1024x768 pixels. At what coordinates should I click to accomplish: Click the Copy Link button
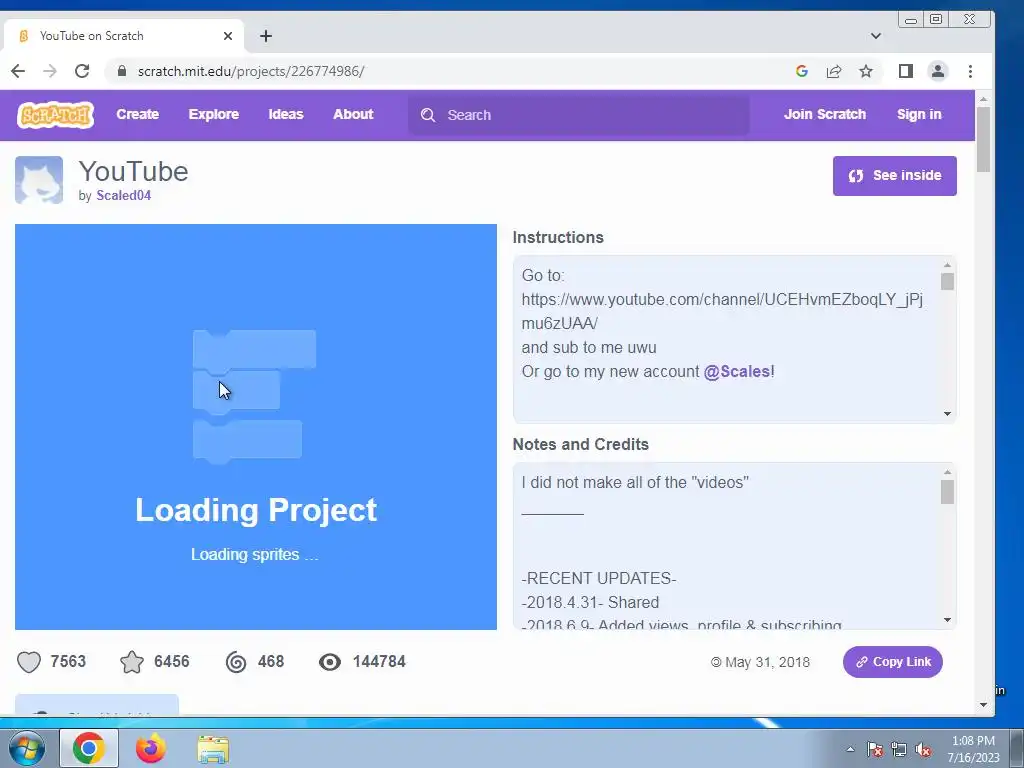click(x=893, y=662)
